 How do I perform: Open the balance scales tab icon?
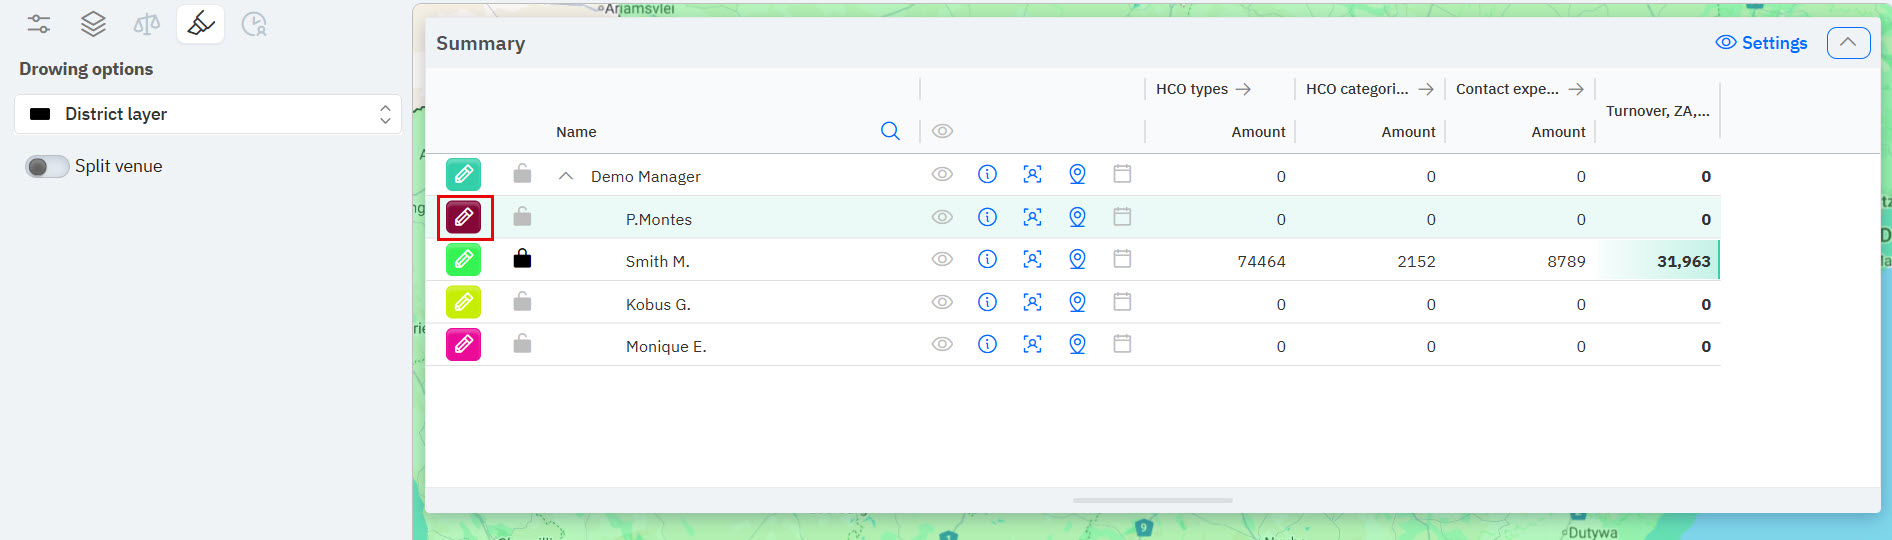click(x=147, y=24)
